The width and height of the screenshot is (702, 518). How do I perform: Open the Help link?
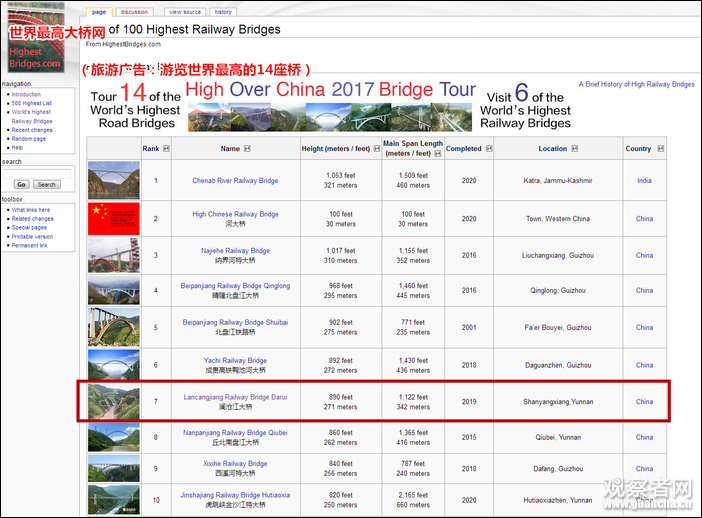click(x=17, y=147)
